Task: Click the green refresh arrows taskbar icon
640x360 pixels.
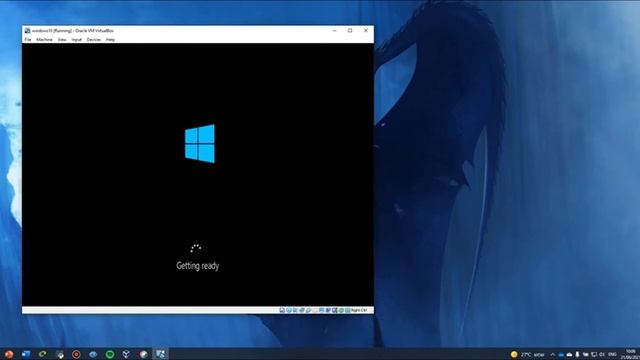Action: [42, 354]
